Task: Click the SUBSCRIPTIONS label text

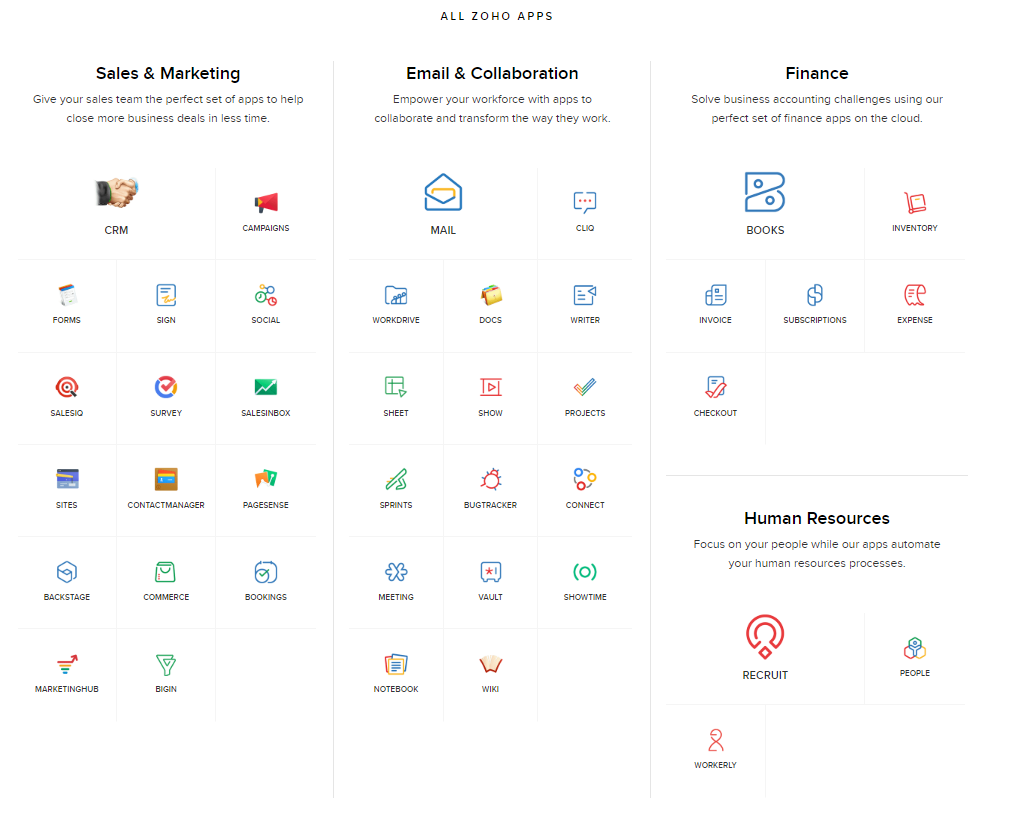Action: click(x=815, y=320)
